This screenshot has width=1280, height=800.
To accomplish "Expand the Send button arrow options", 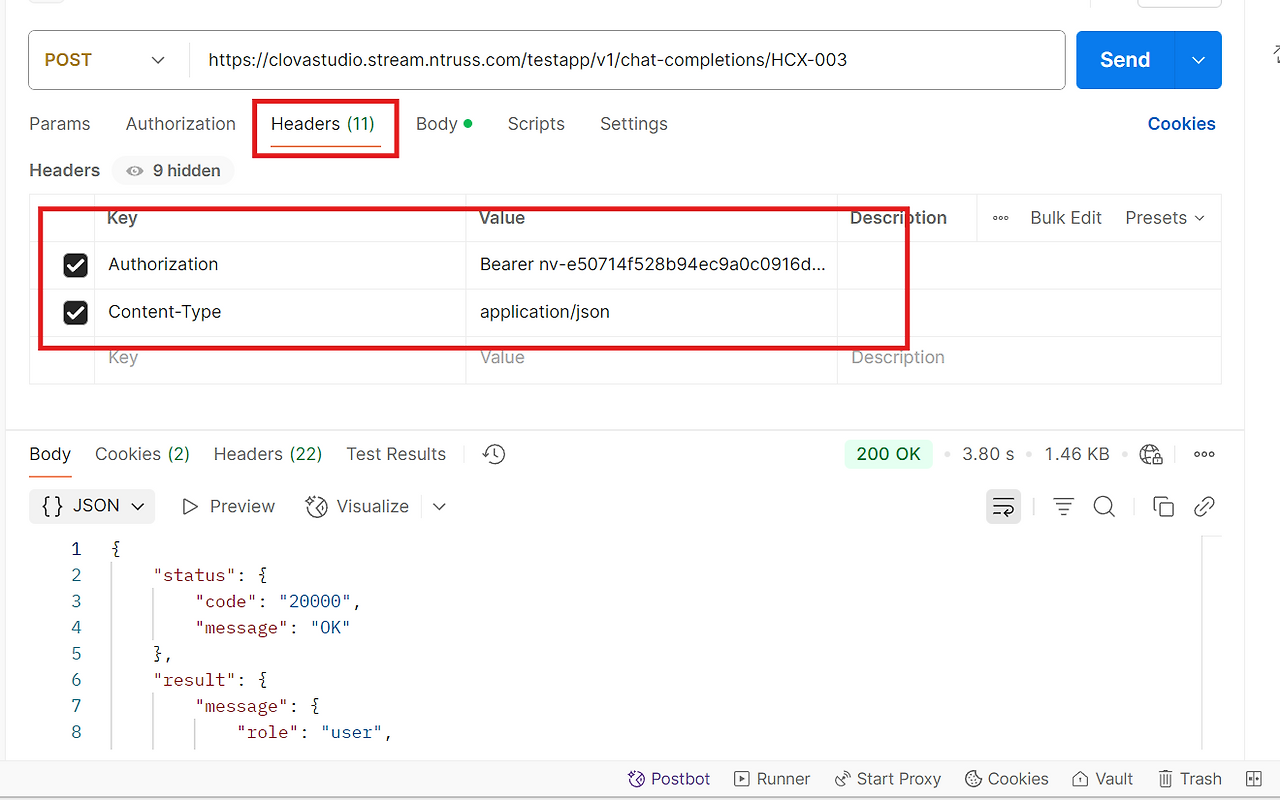I will click(x=1198, y=60).
